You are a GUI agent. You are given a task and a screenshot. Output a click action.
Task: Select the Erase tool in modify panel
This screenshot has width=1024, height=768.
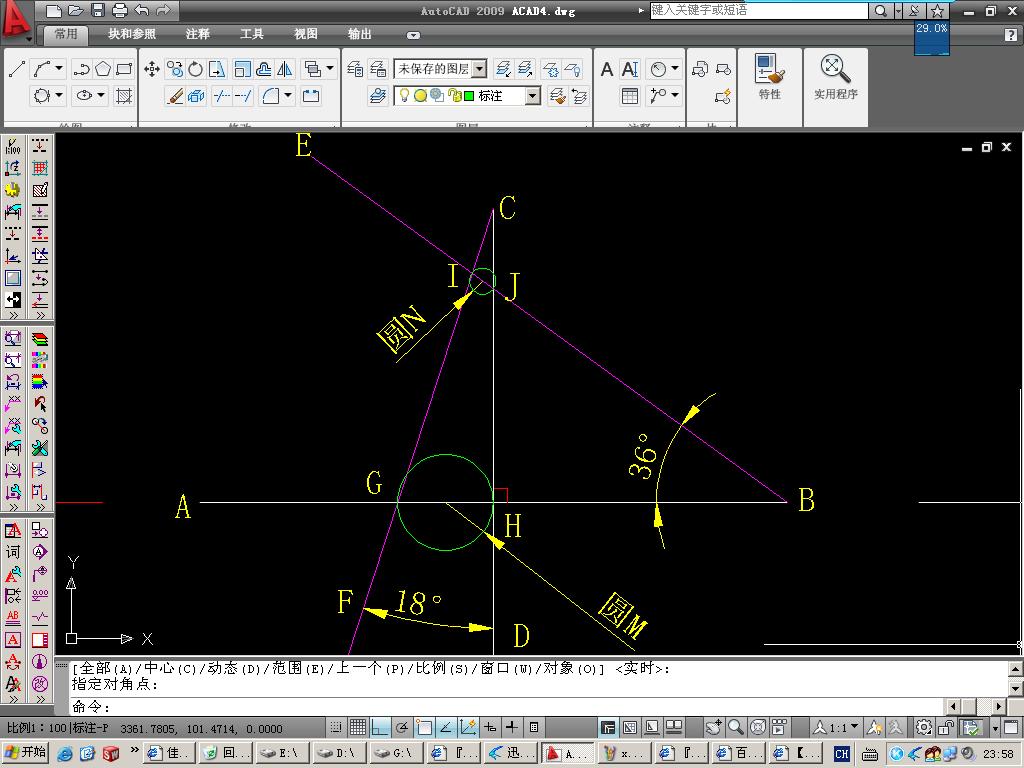click(x=175, y=96)
